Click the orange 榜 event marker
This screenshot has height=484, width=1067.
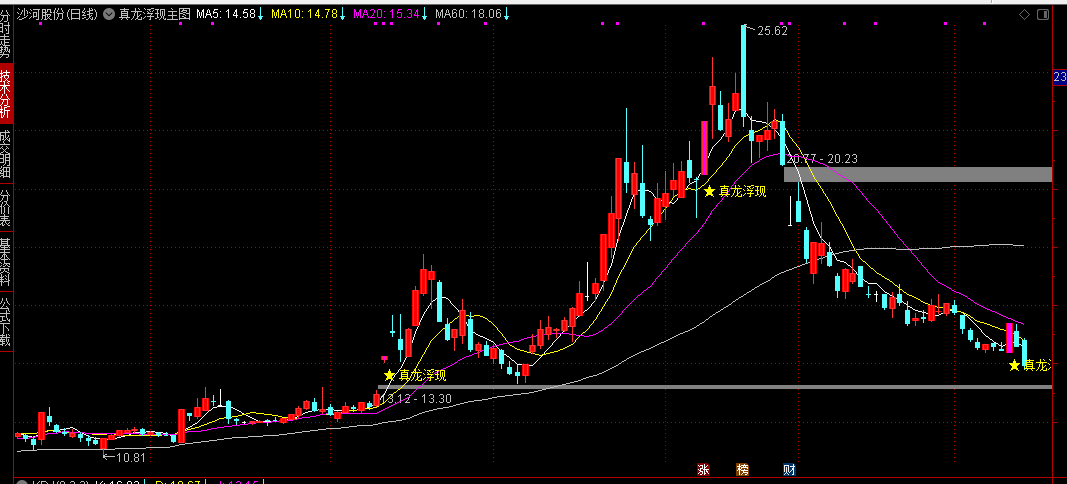[x=742, y=469]
